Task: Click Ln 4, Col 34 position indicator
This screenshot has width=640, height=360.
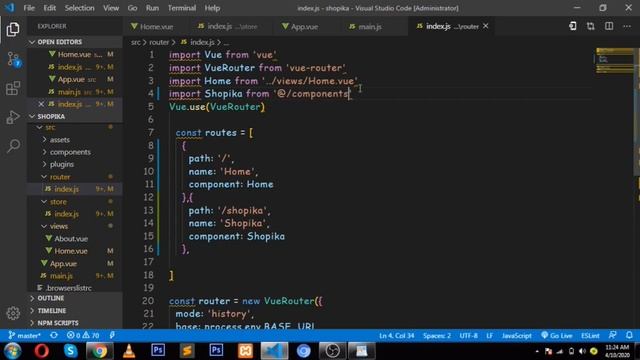Action: coord(396,336)
